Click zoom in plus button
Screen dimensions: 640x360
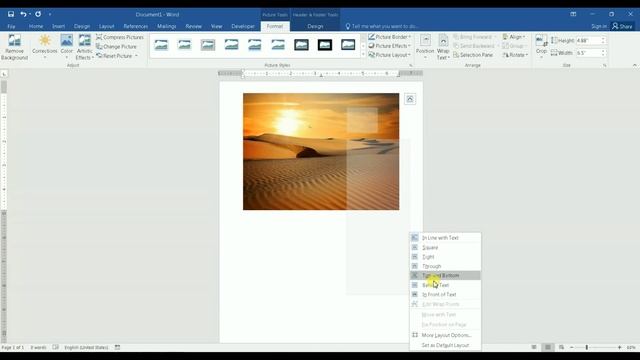point(619,347)
